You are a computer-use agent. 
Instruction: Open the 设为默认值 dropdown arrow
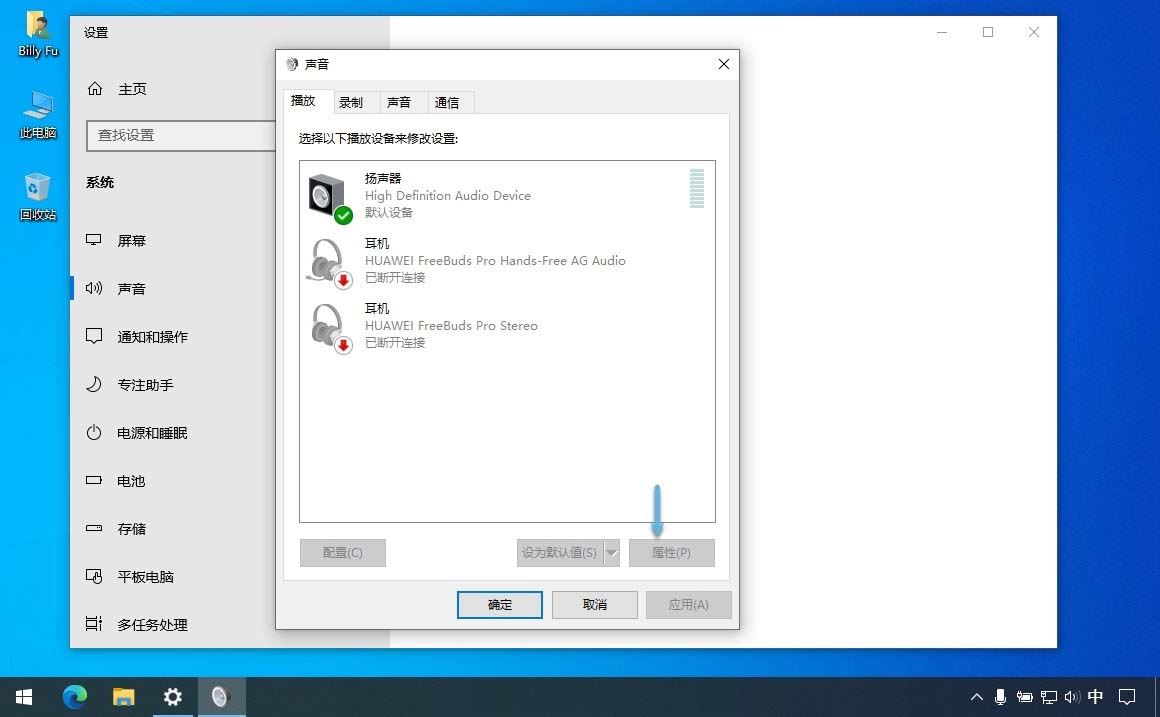[x=613, y=552]
